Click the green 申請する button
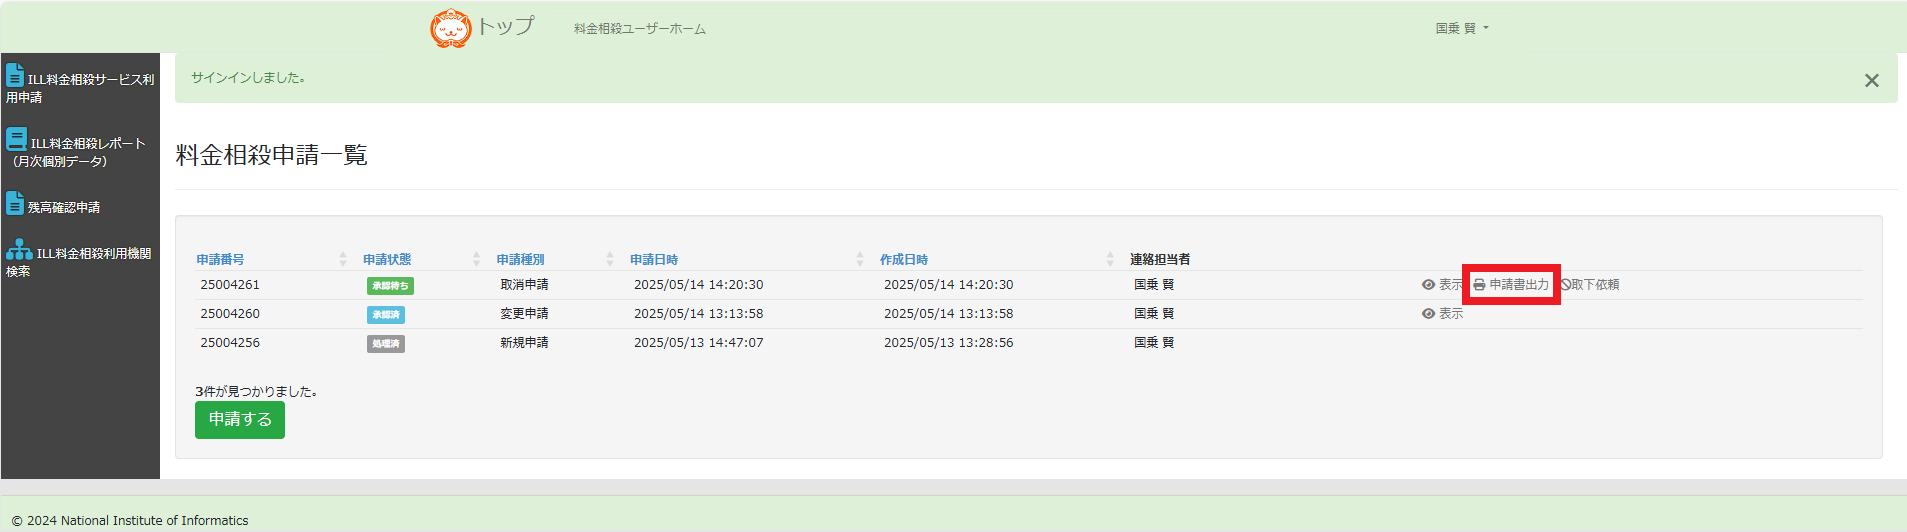This screenshot has height=532, width=1907. coord(240,420)
